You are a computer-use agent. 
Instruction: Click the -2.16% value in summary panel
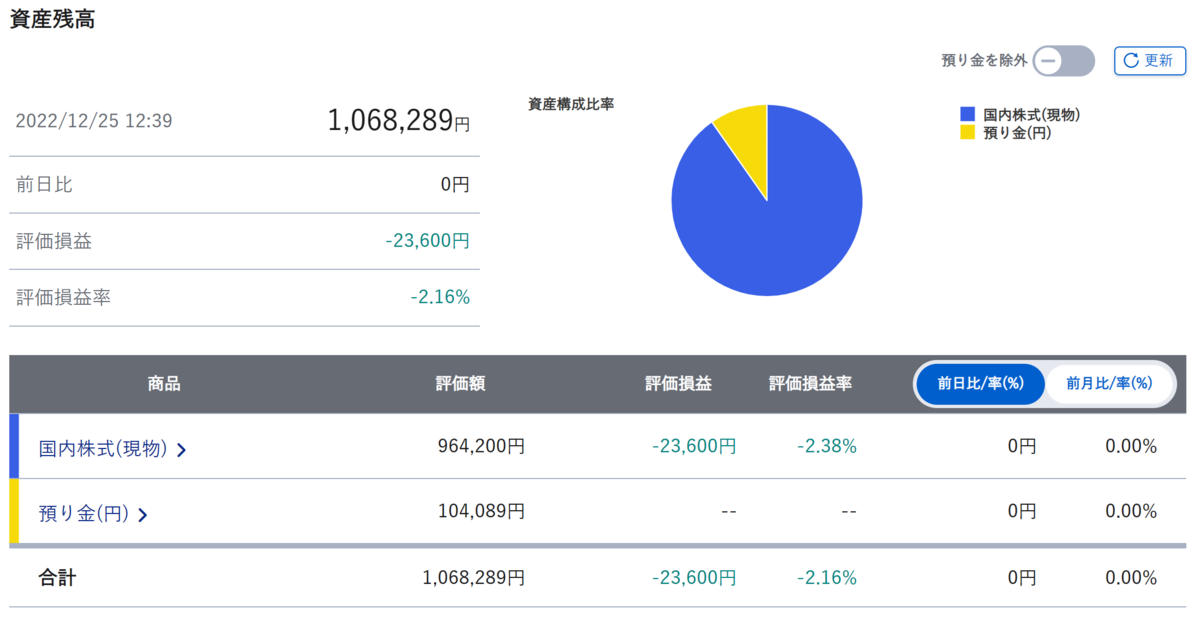click(440, 297)
